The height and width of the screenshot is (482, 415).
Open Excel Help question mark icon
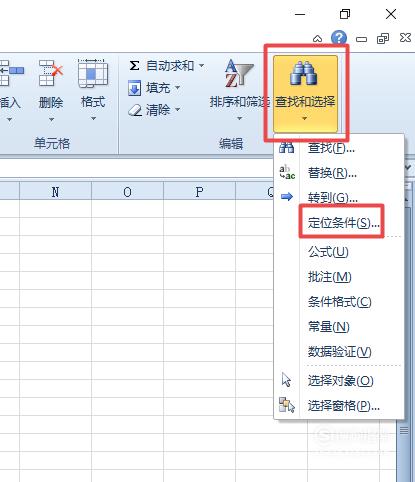[339, 38]
